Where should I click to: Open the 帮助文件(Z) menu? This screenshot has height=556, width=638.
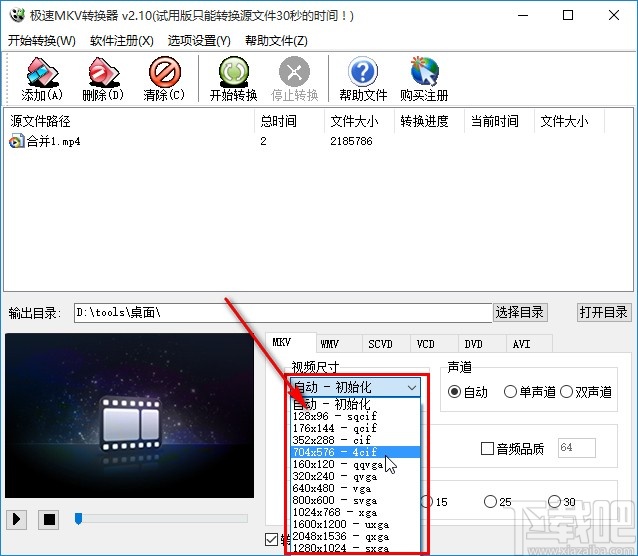[x=276, y=41]
